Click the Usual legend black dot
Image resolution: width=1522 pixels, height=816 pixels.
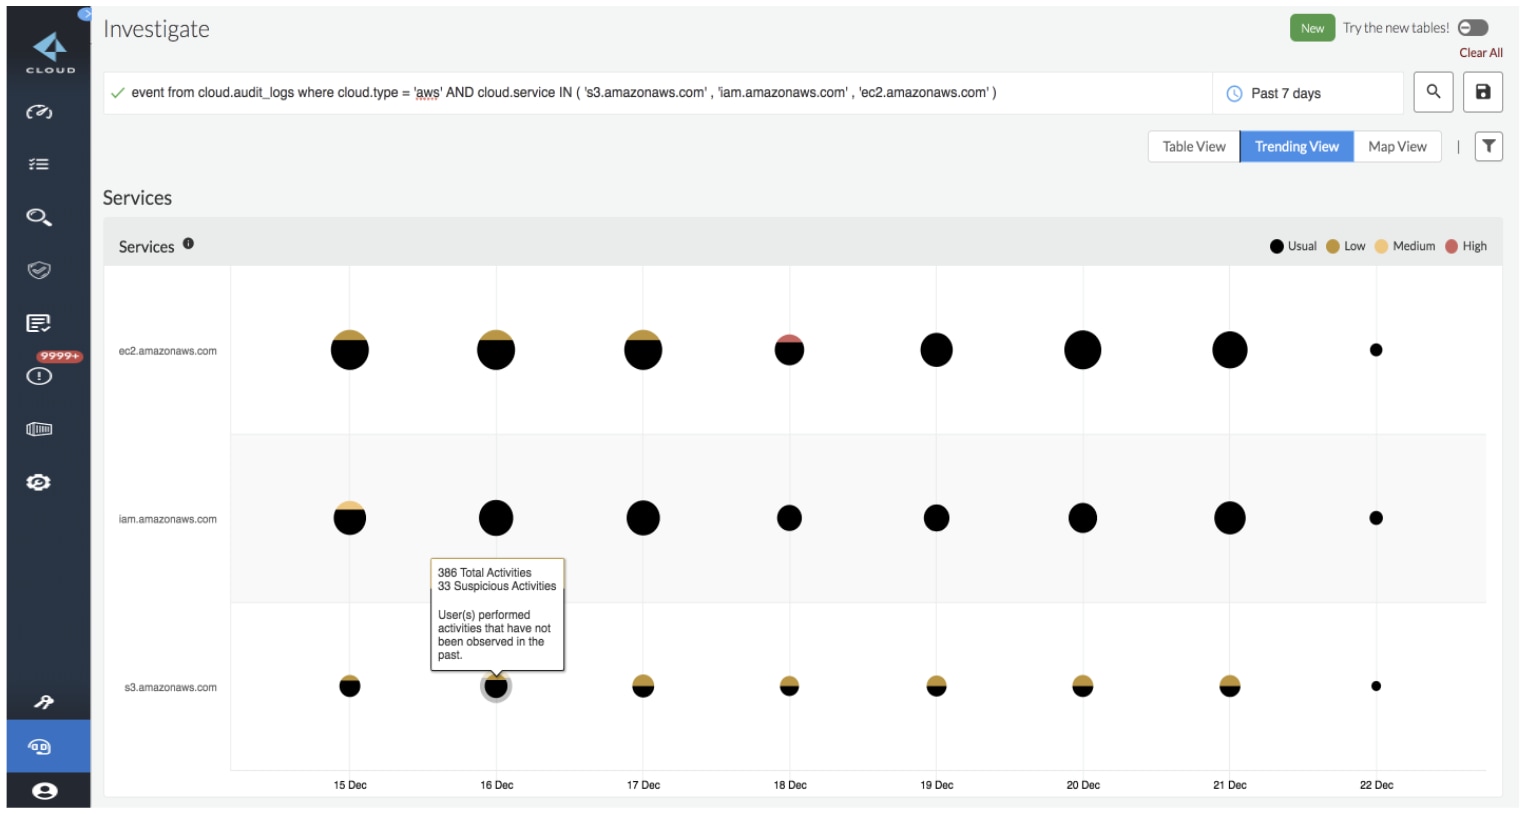1277,246
